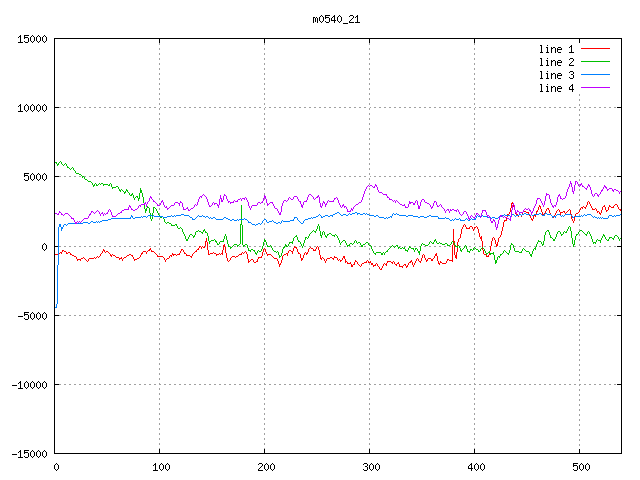Click the x-axis label 400
Viewport: 640px width, 480px height.
coord(476,467)
